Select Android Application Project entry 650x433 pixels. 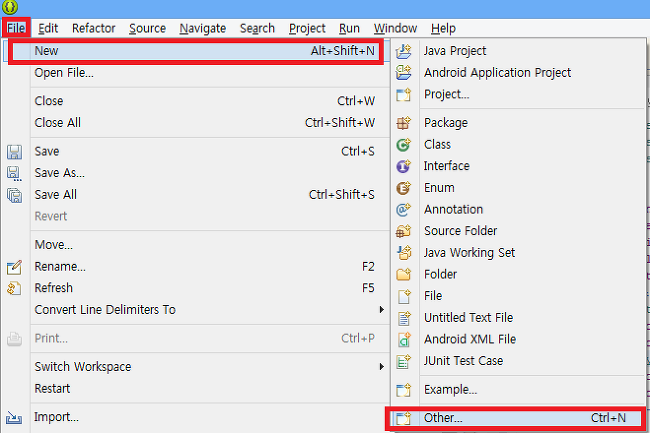[518, 73]
